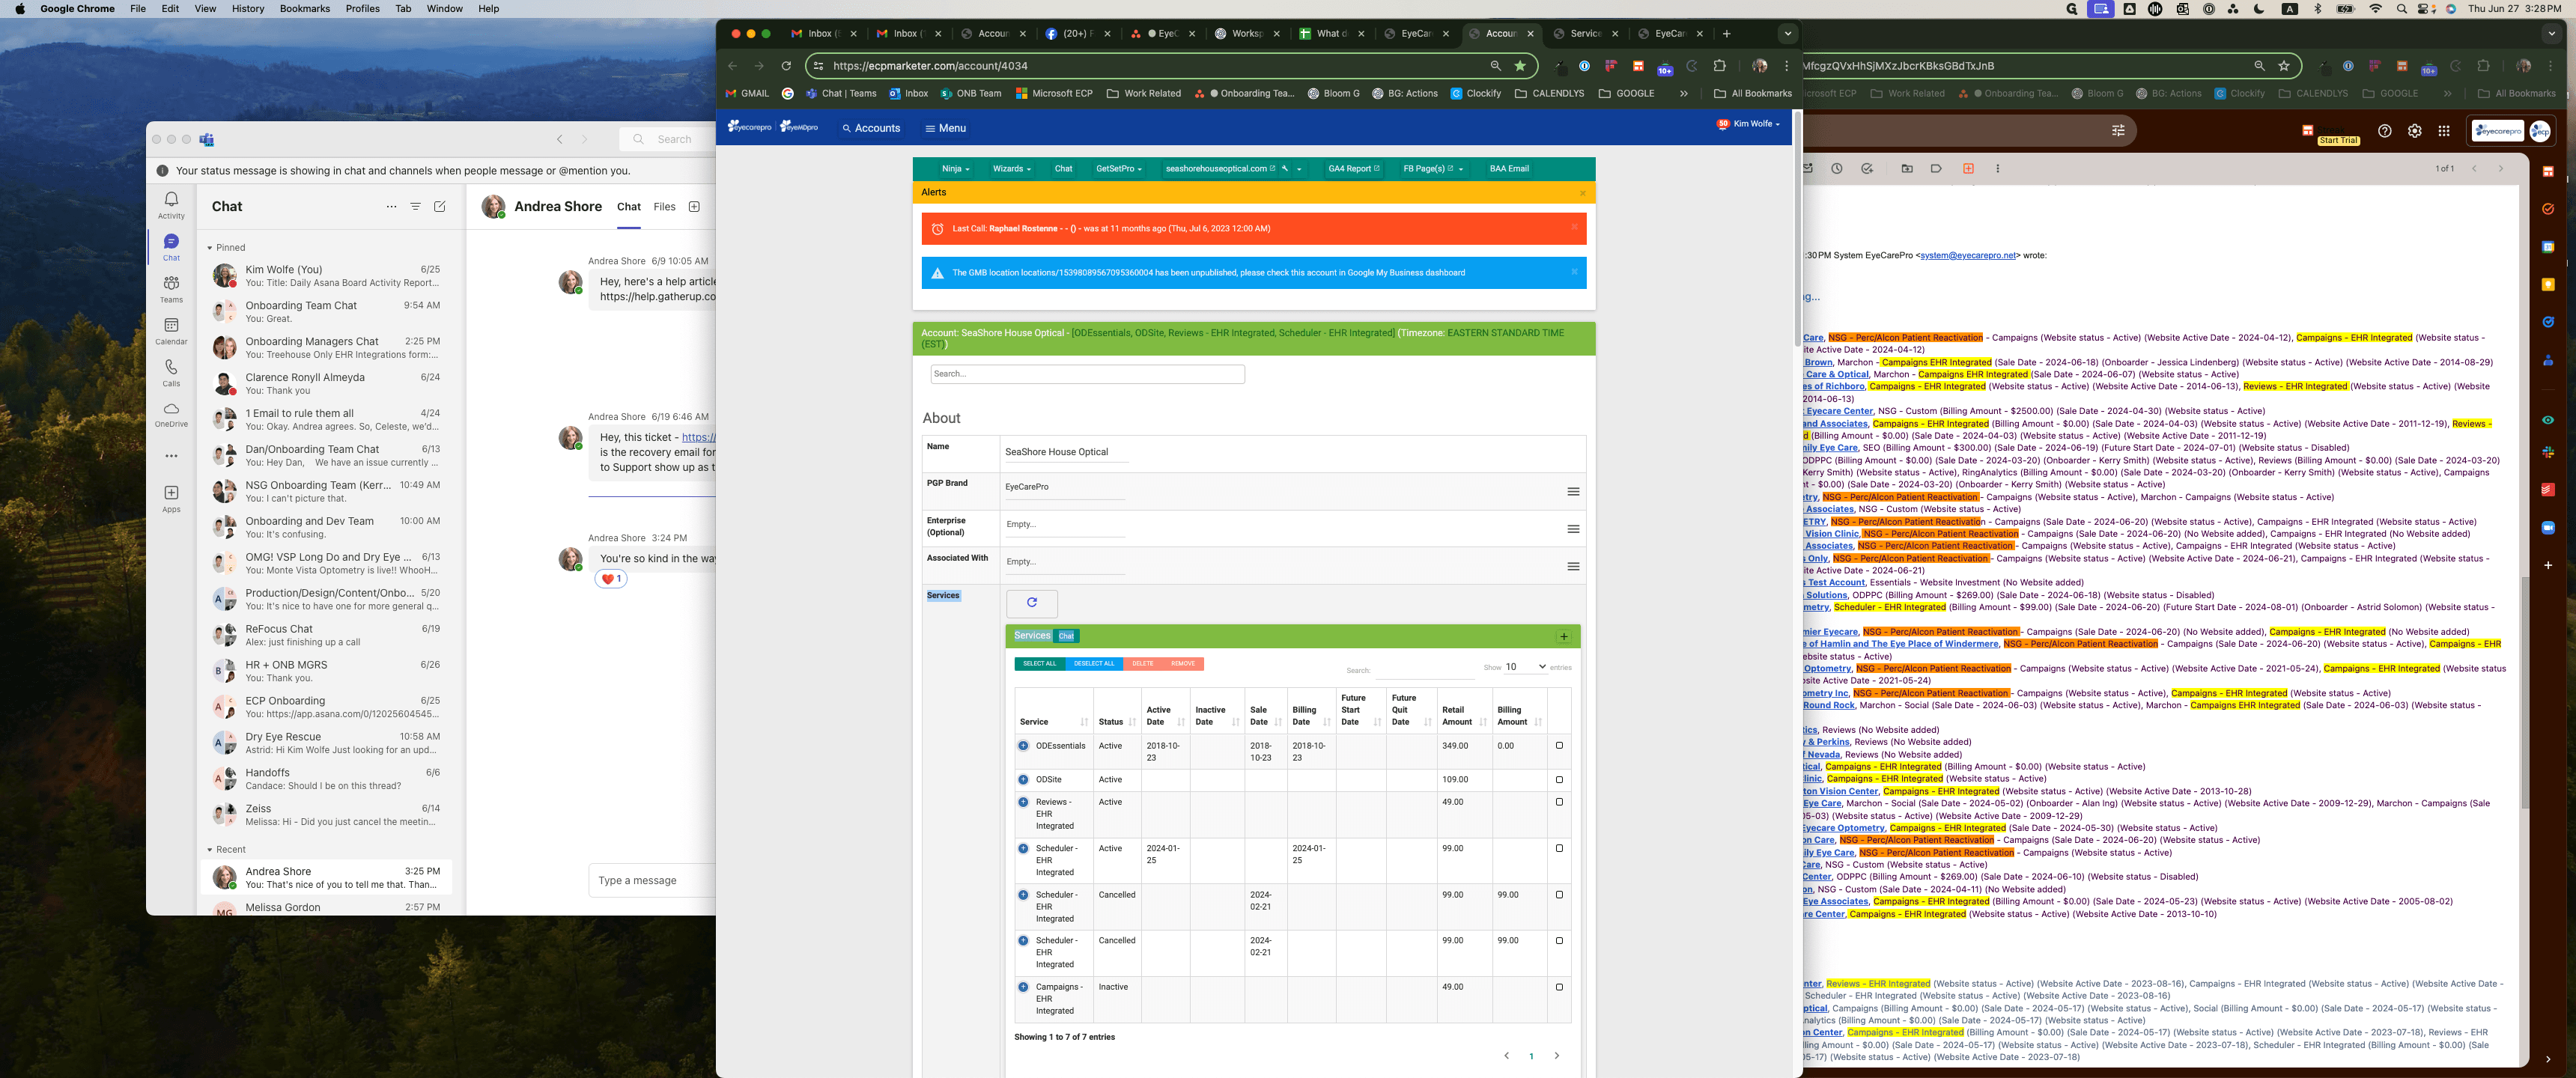The height and width of the screenshot is (1078, 2576).
Task: Change the Show entries count dropdown
Action: coord(1526,667)
